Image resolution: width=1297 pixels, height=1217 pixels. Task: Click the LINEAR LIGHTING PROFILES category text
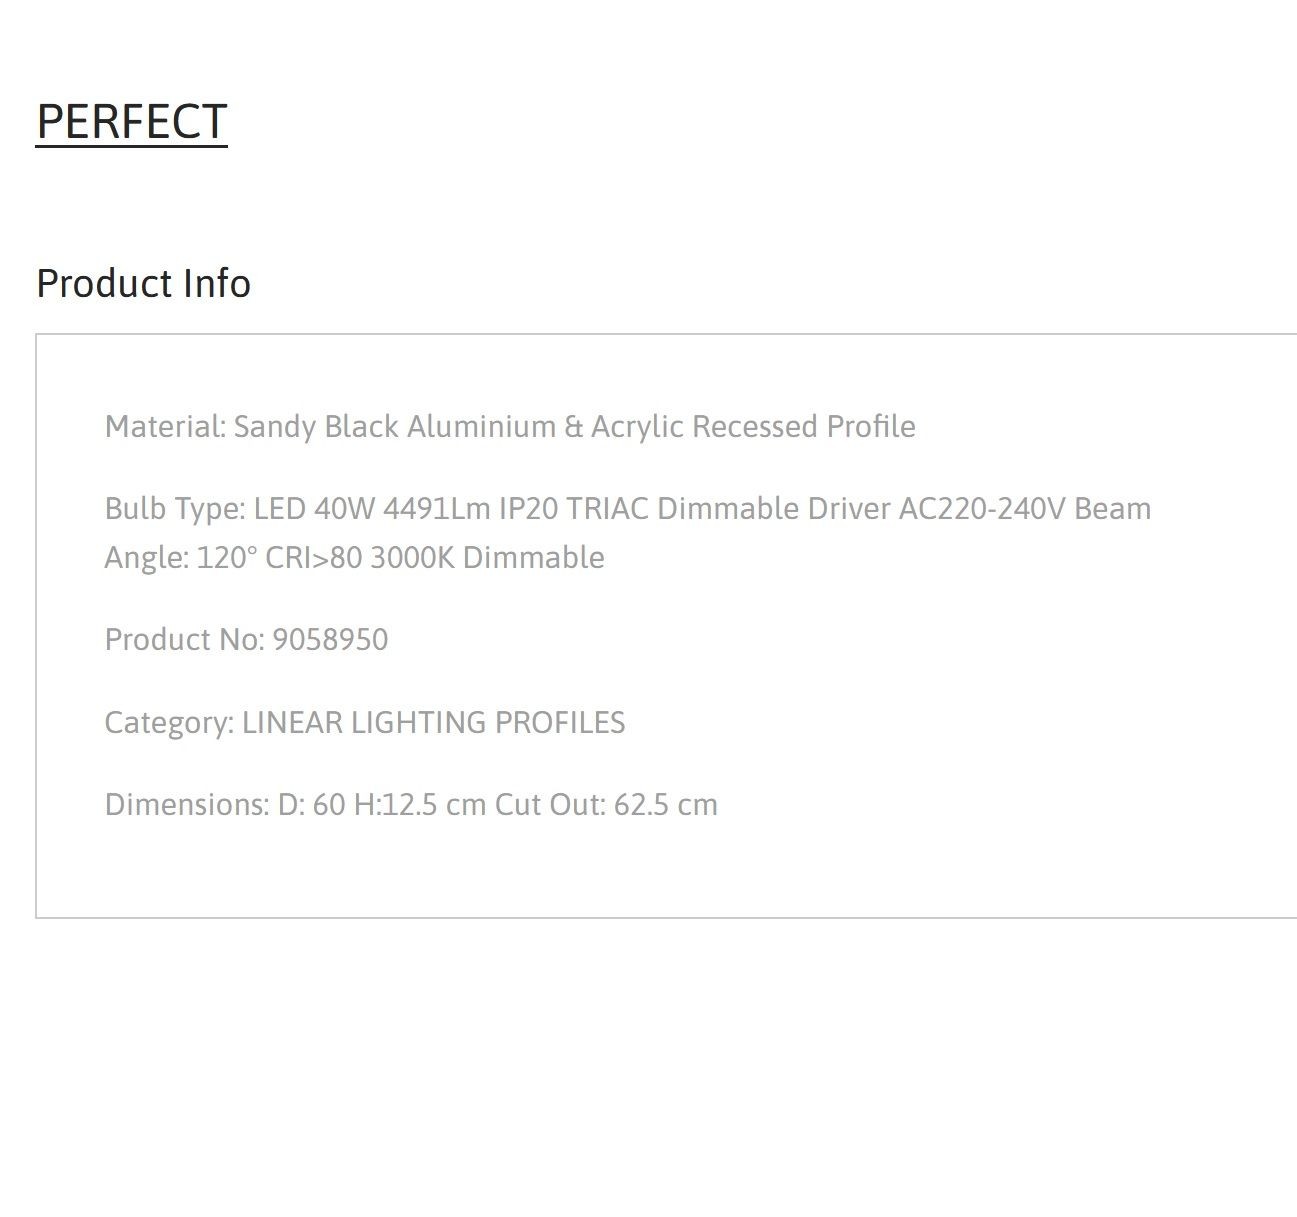point(433,722)
